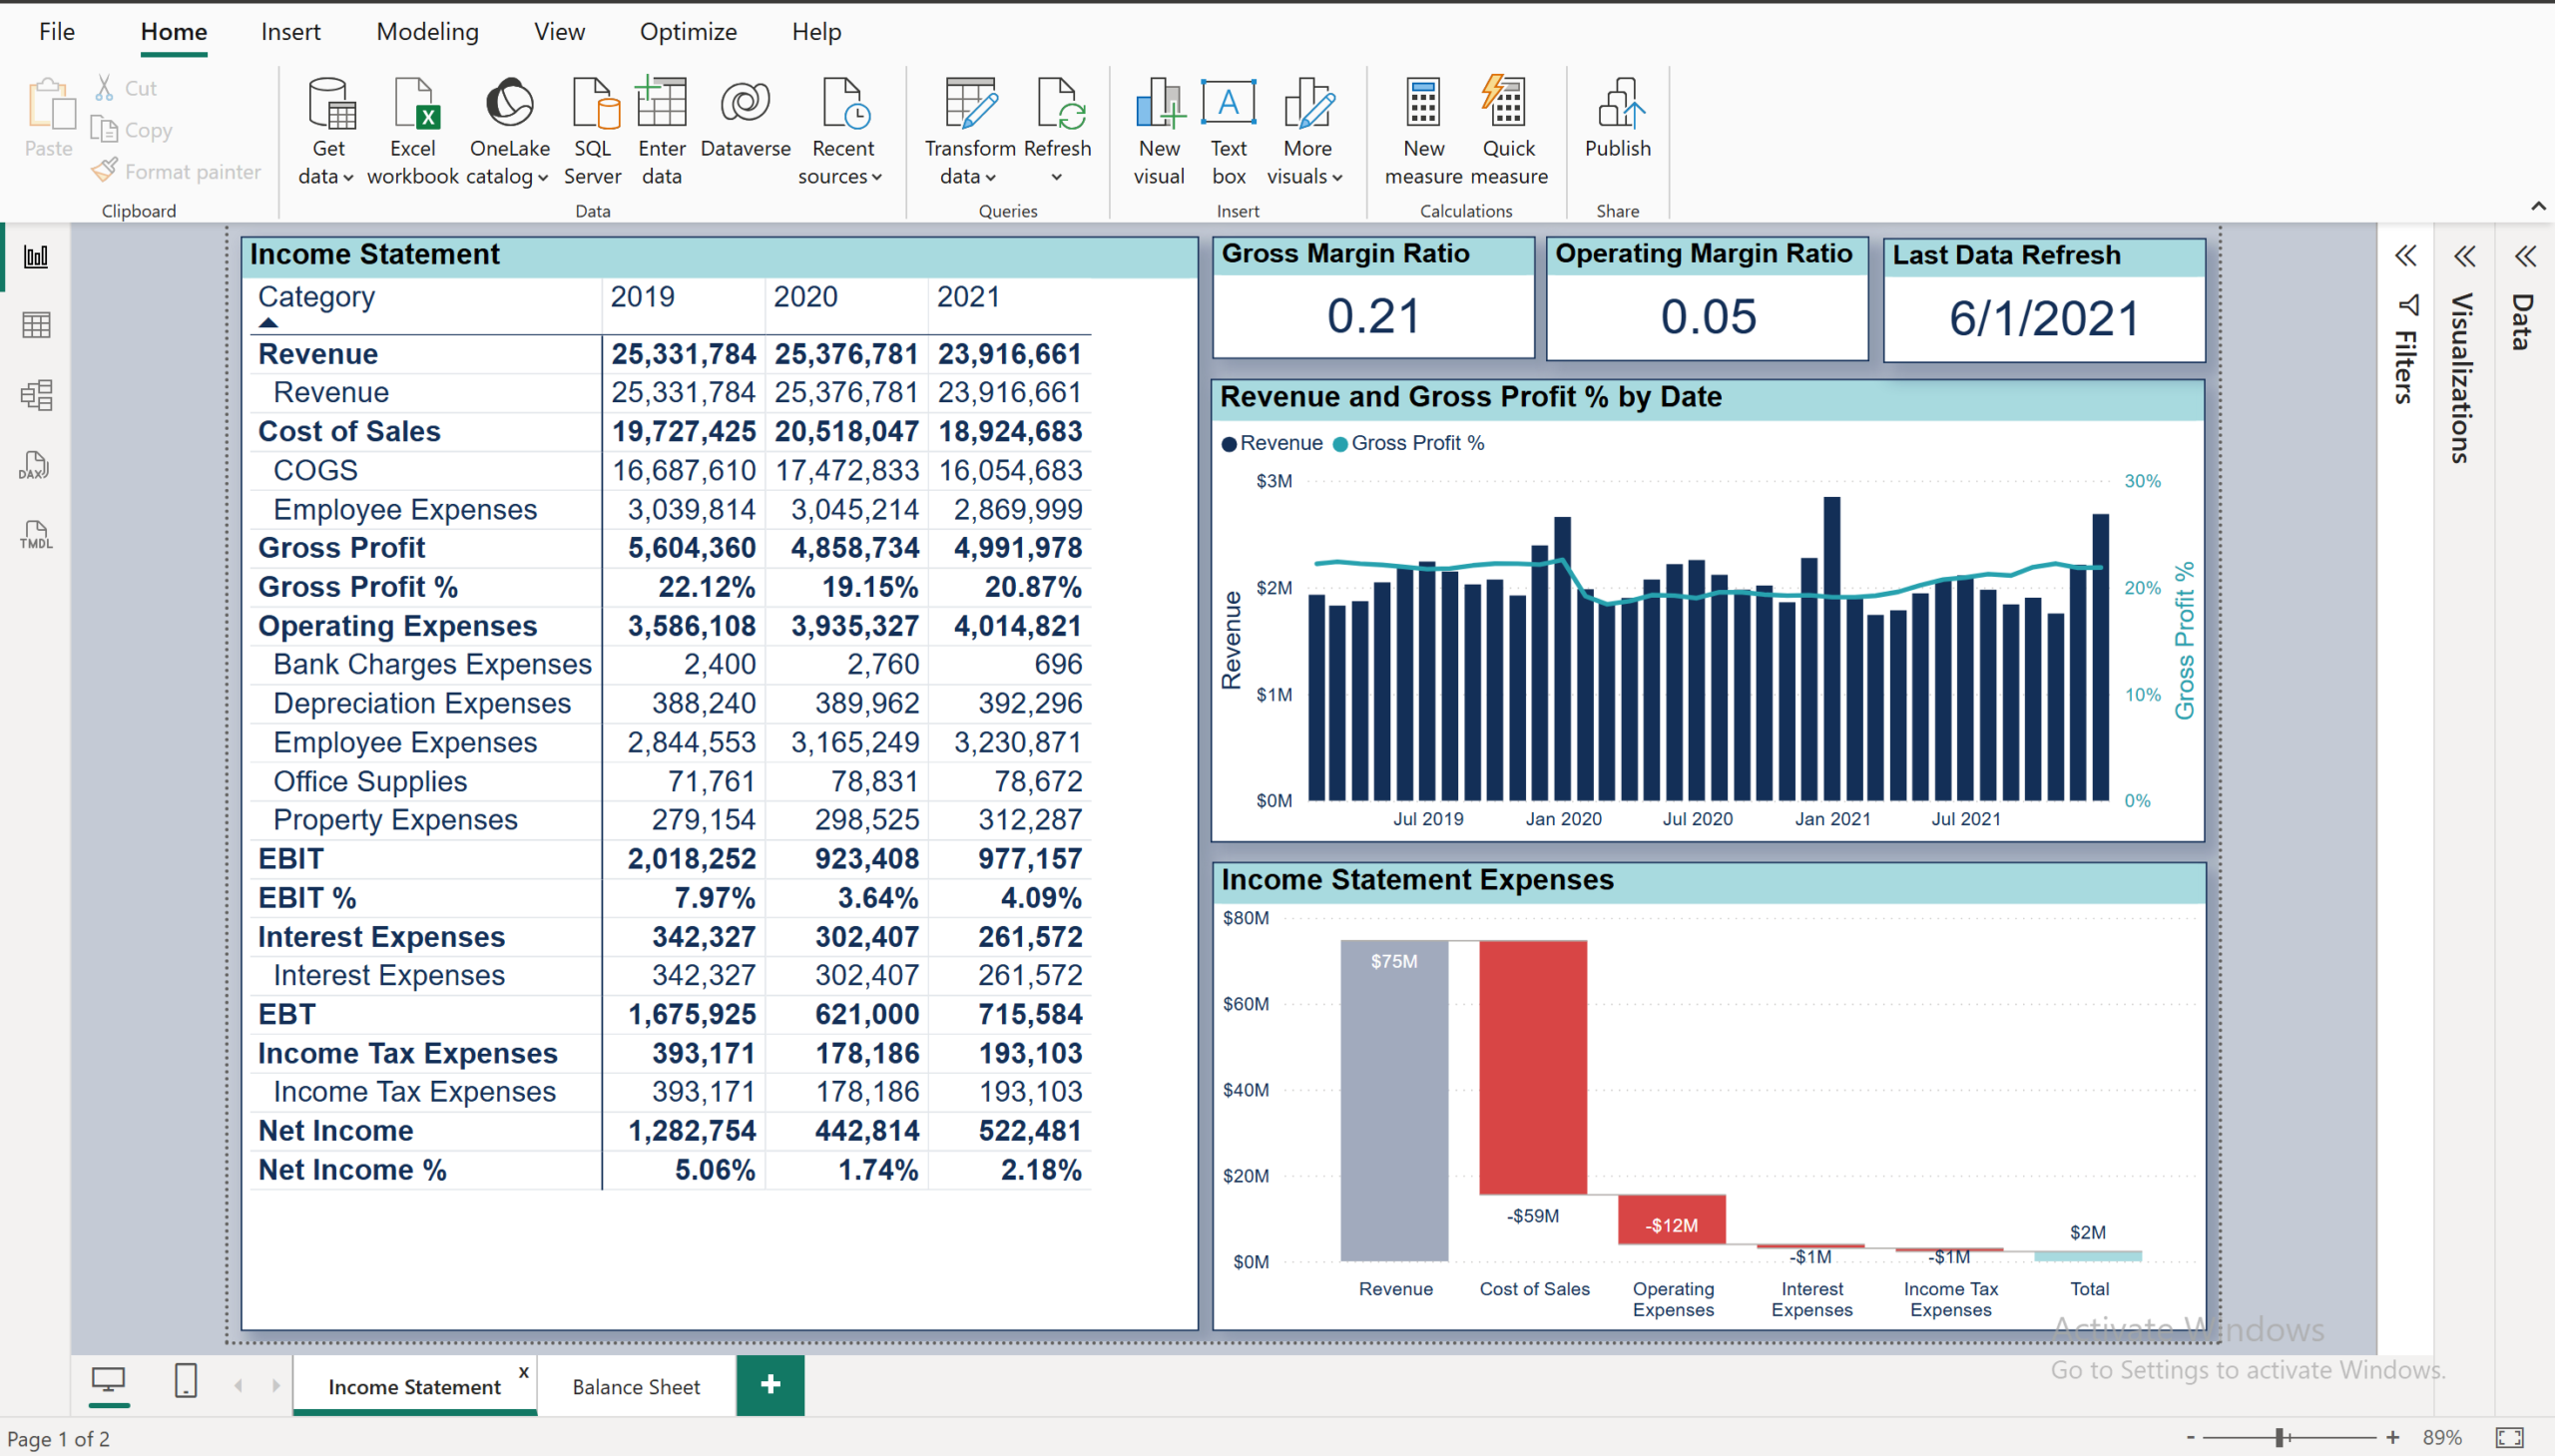Switch to the mobile layout view
The height and width of the screenshot is (1456, 2555).
pos(186,1382)
